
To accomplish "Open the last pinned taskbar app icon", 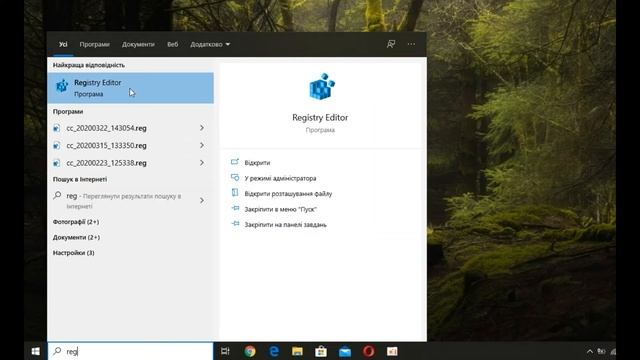I will pos(392,351).
